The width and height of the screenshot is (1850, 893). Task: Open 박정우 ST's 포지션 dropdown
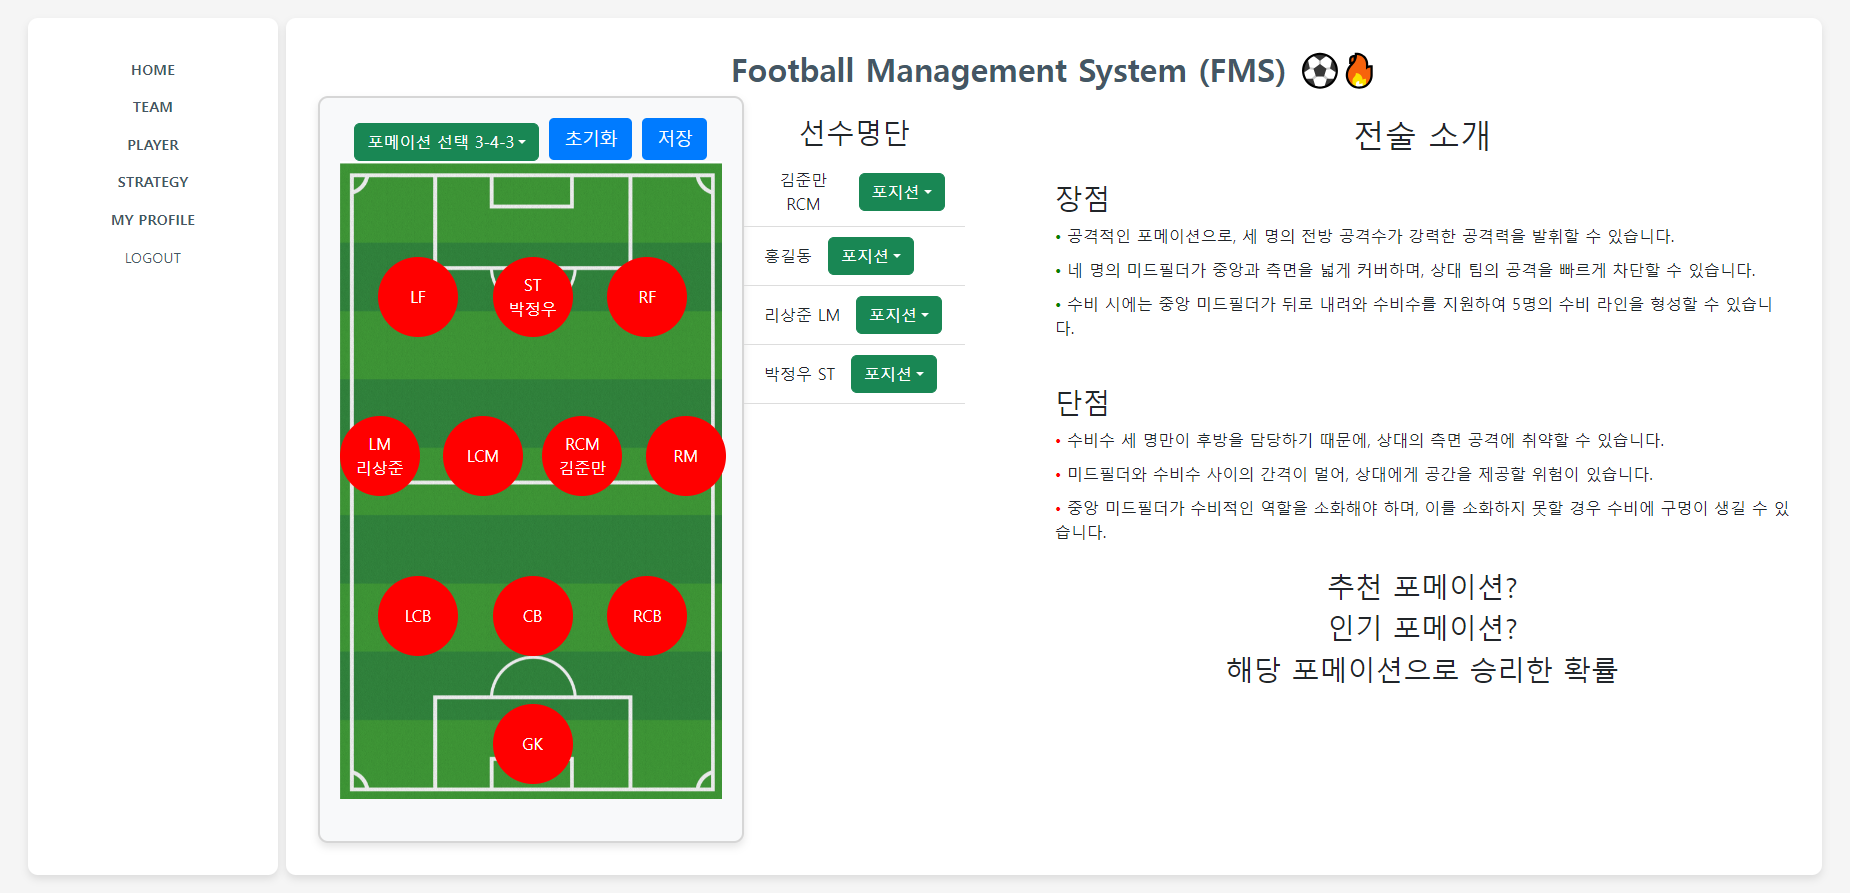pos(893,373)
